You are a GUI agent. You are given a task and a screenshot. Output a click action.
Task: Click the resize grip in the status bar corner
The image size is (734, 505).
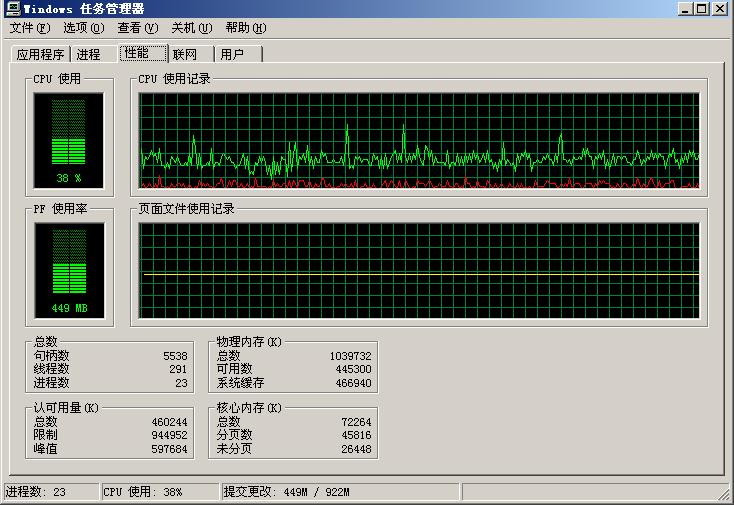[726, 493]
